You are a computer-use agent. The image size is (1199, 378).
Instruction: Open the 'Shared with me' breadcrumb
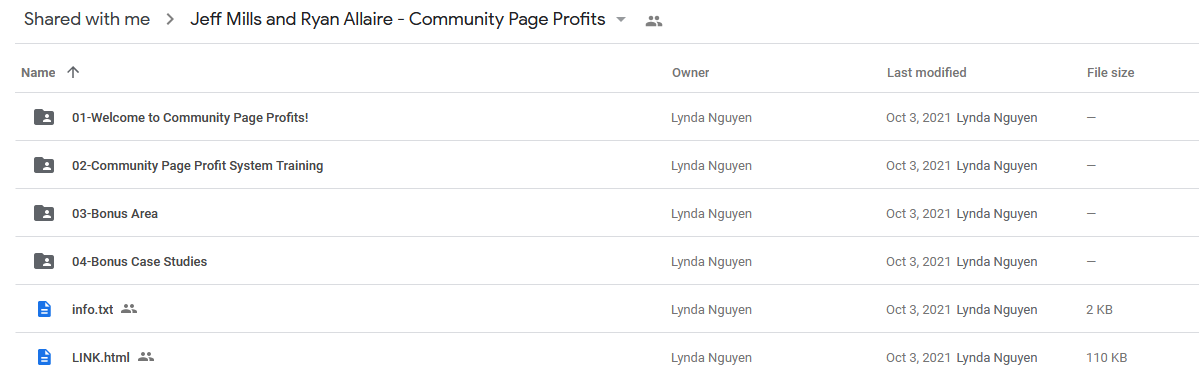tap(86, 20)
